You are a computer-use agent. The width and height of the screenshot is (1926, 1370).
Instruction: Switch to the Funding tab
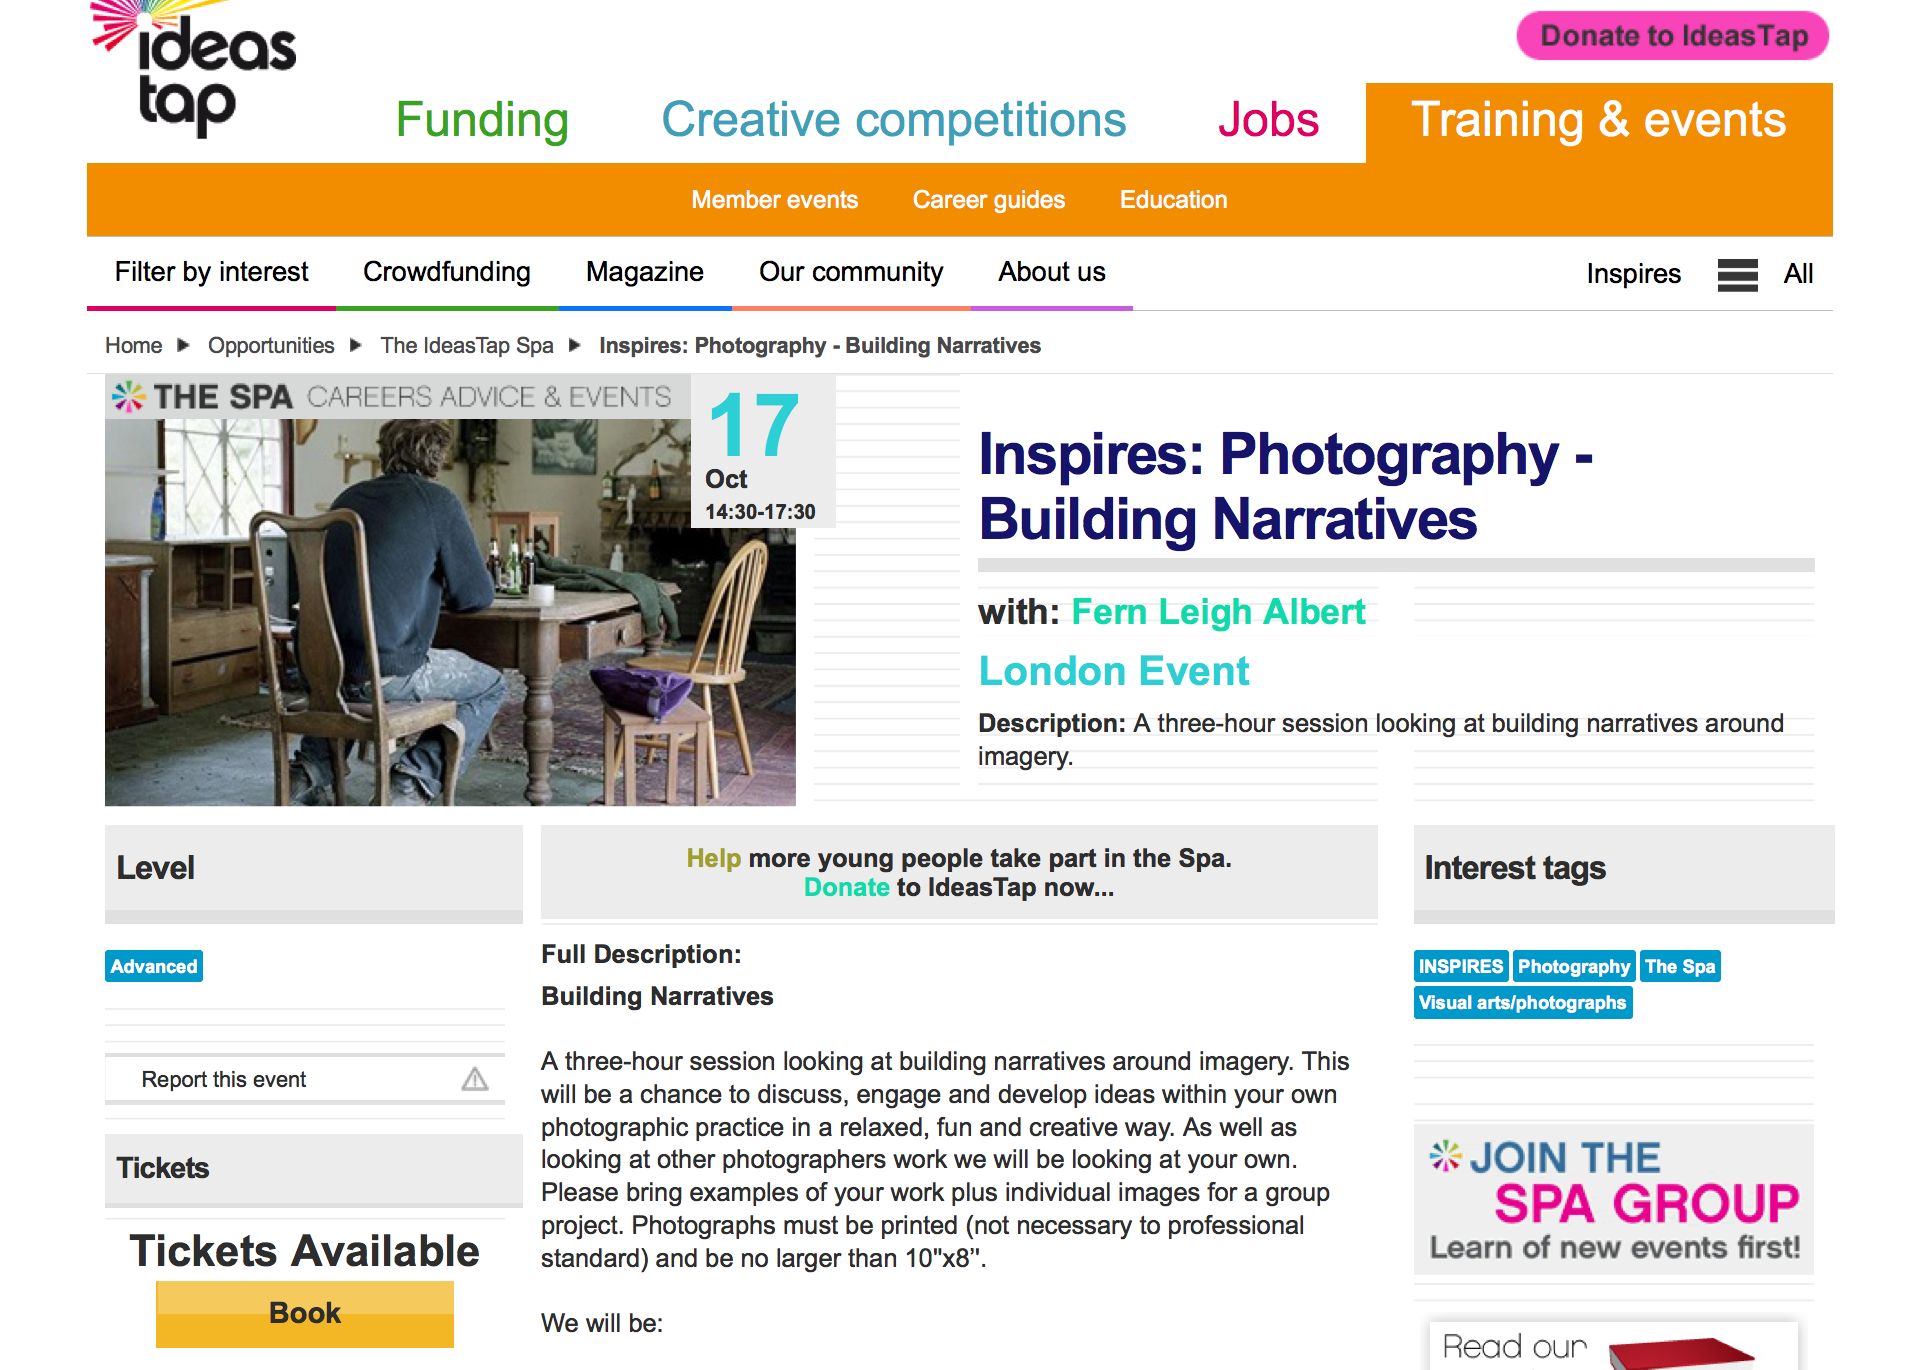pos(482,120)
